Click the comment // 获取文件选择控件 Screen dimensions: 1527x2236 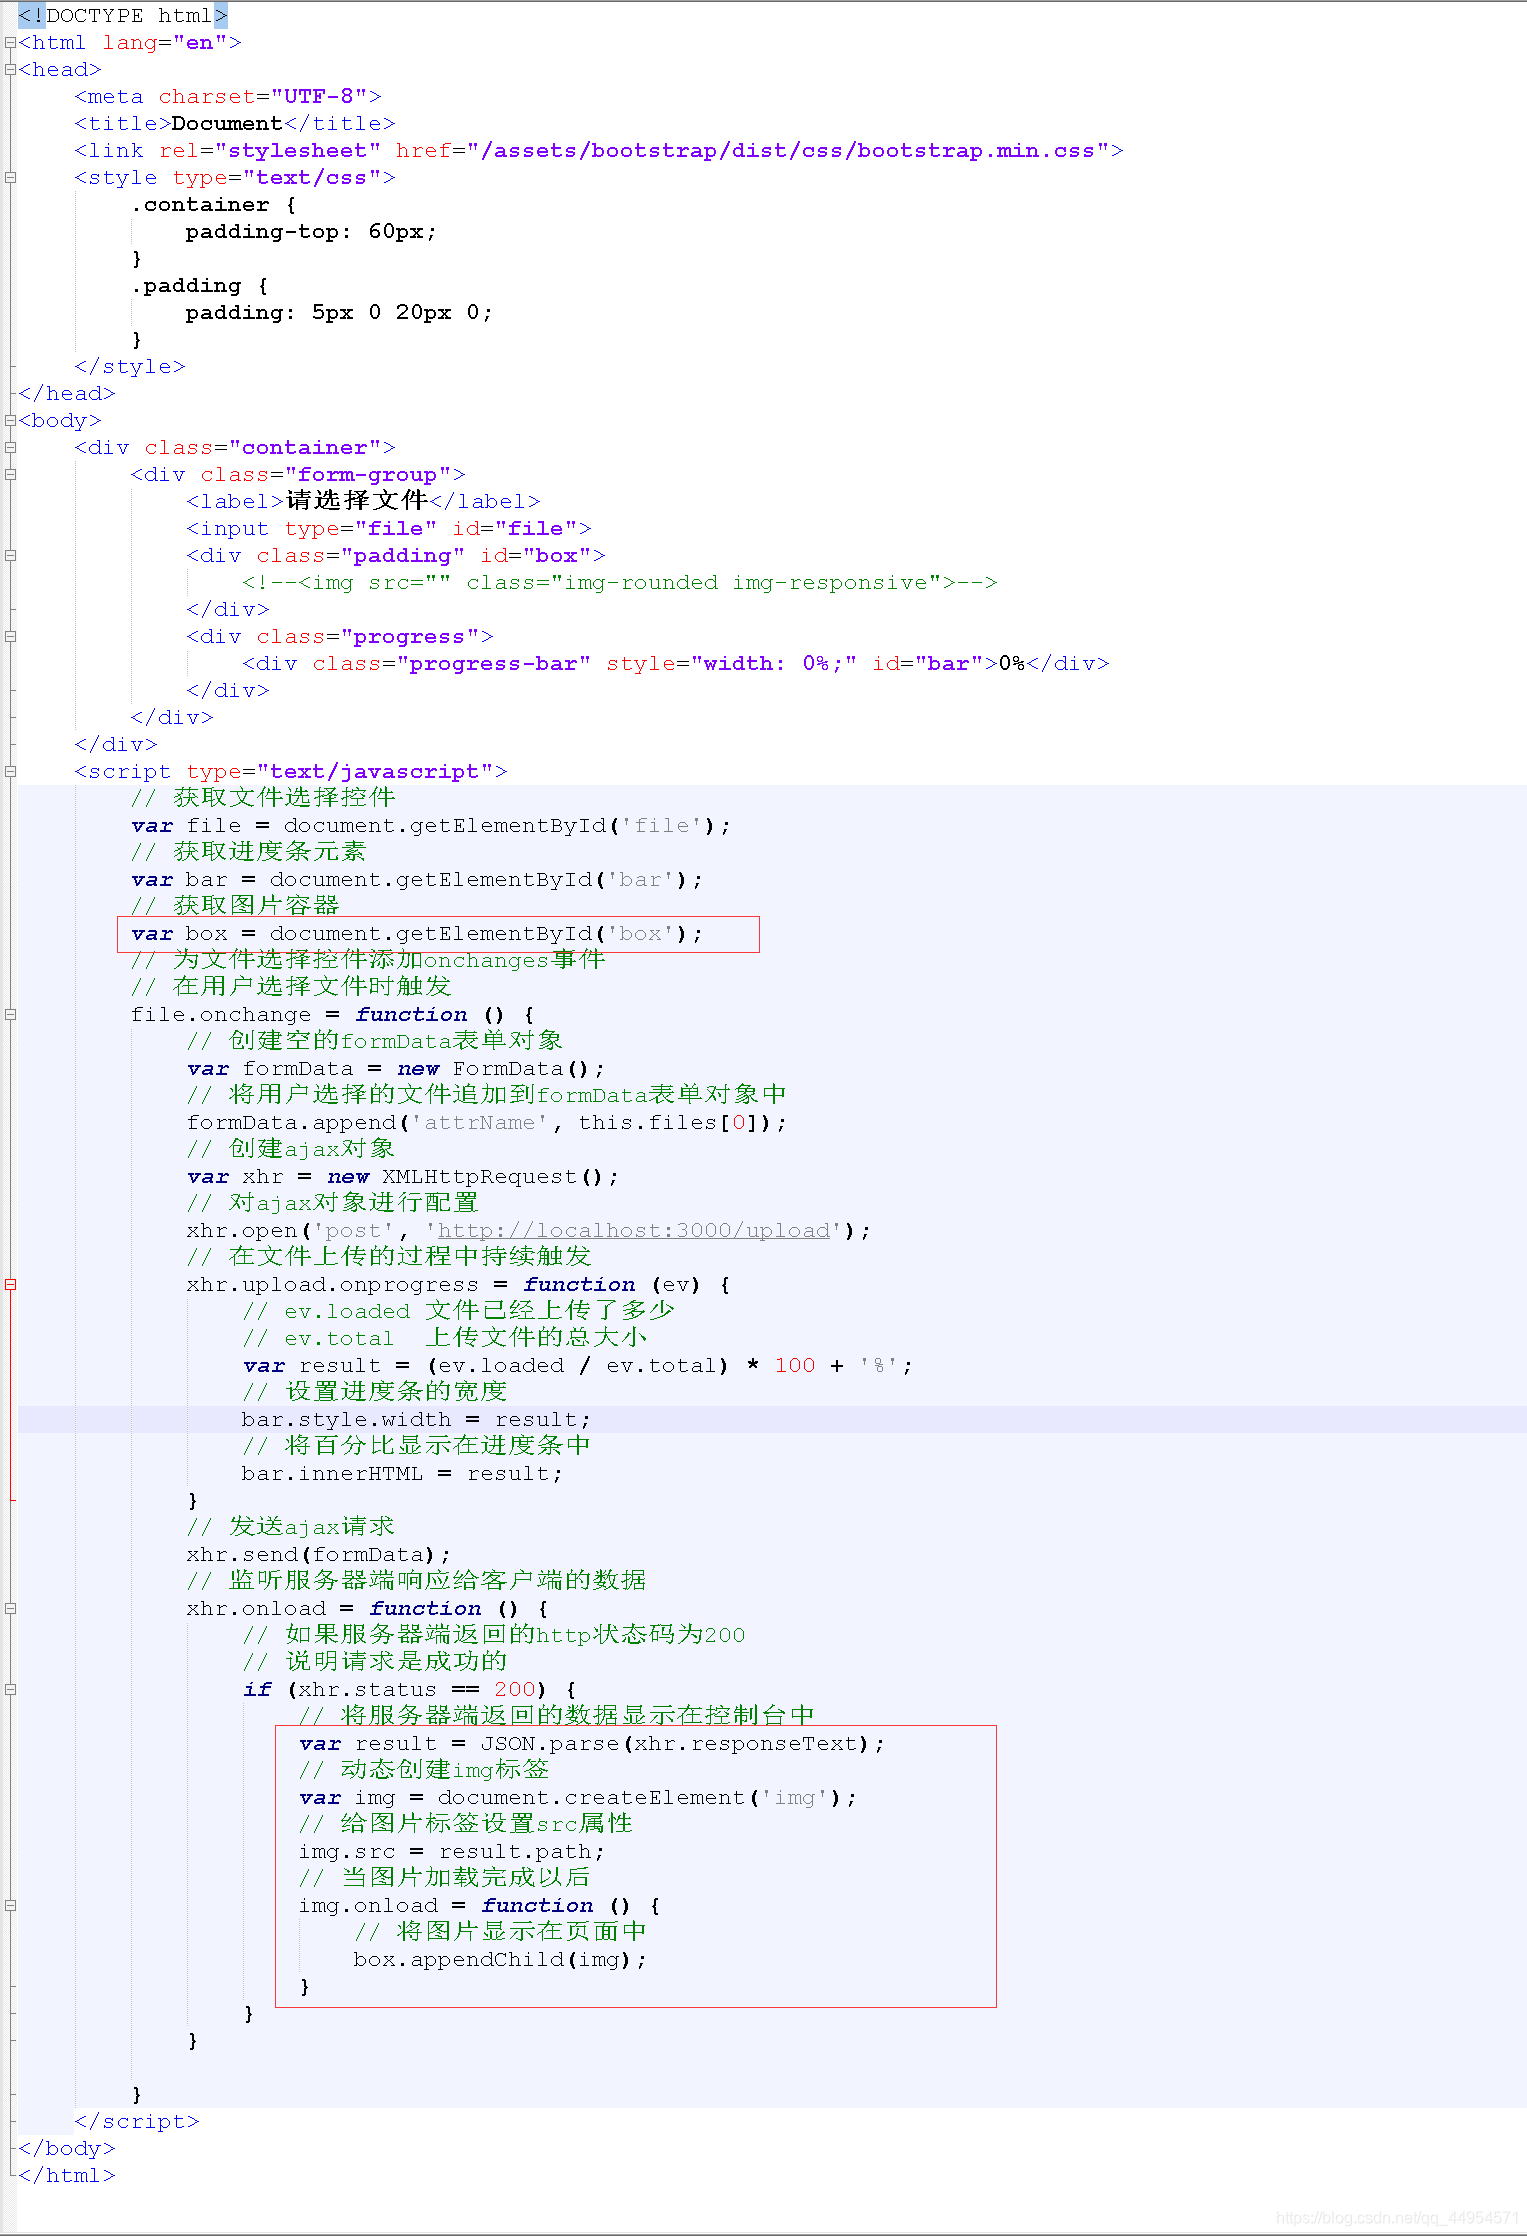tap(263, 798)
